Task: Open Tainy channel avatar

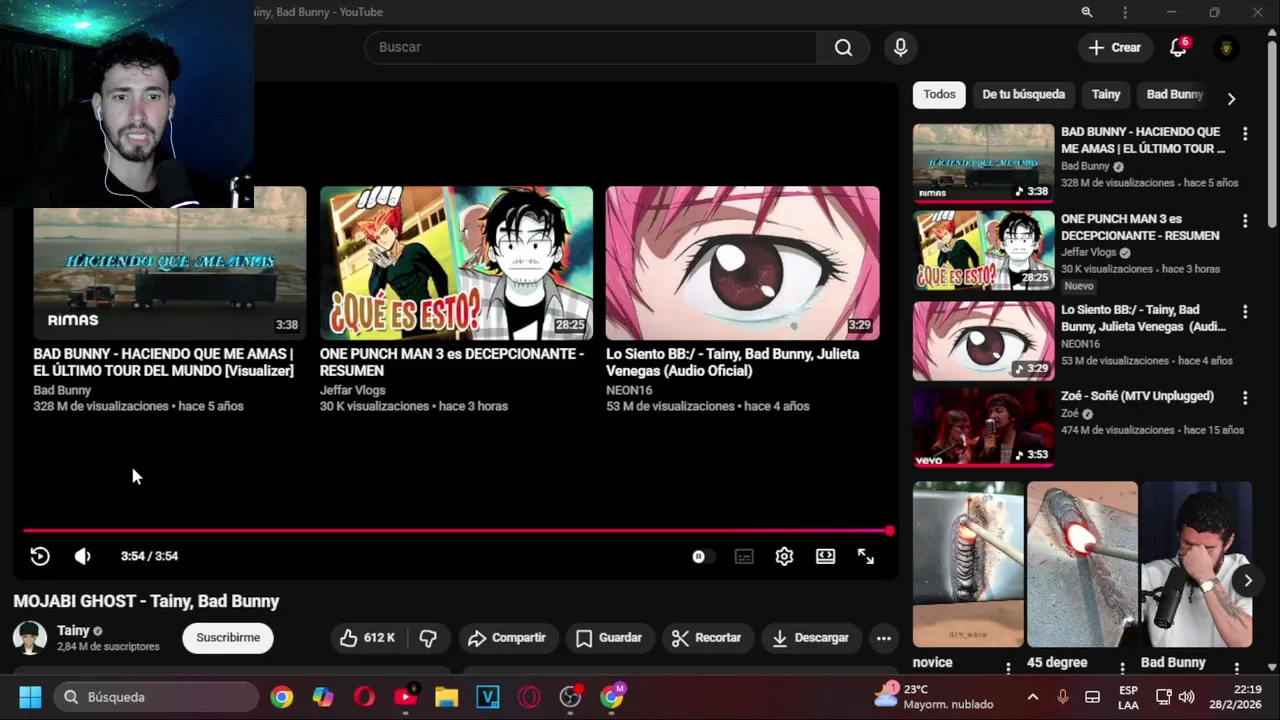Action: [29, 637]
